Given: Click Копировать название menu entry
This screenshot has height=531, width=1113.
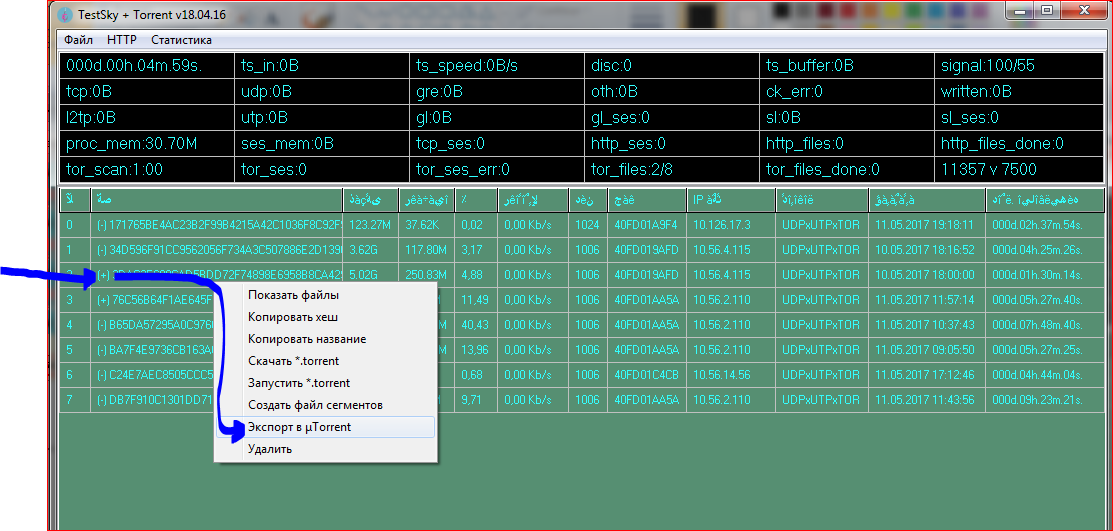Looking at the screenshot, I should (x=307, y=339).
